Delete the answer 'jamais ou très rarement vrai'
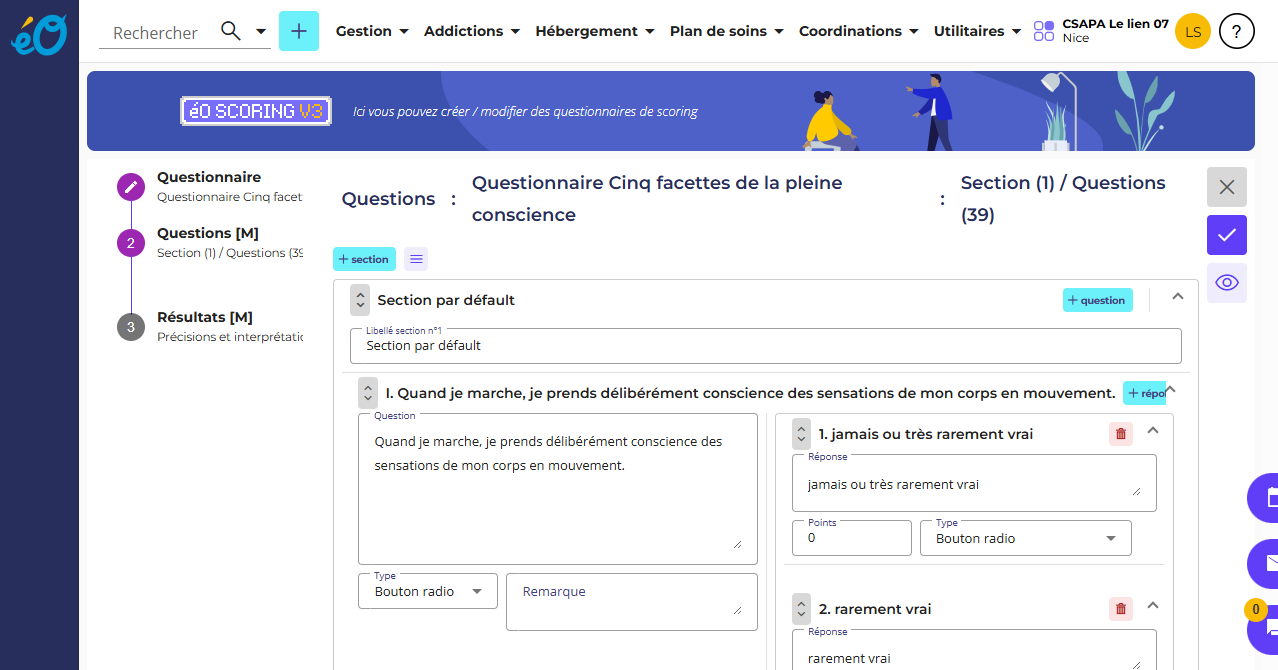The width and height of the screenshot is (1278, 670). [x=1121, y=434]
